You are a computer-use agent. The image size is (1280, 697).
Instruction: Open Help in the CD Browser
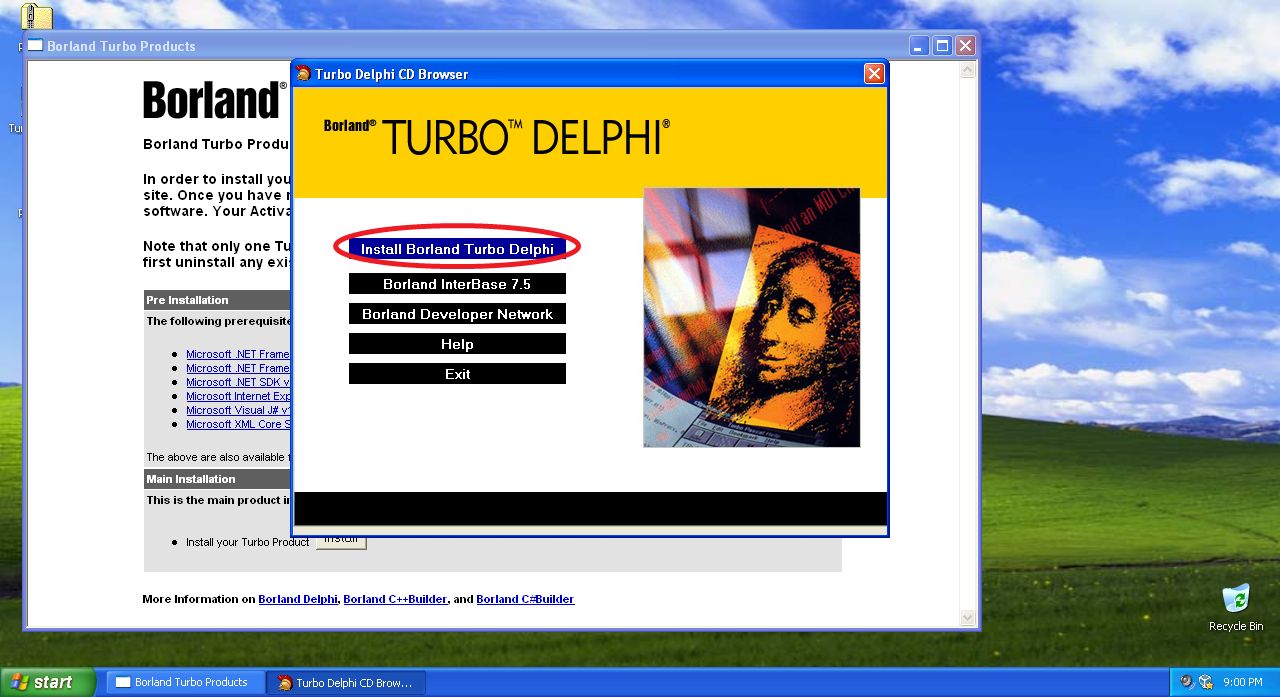[457, 344]
